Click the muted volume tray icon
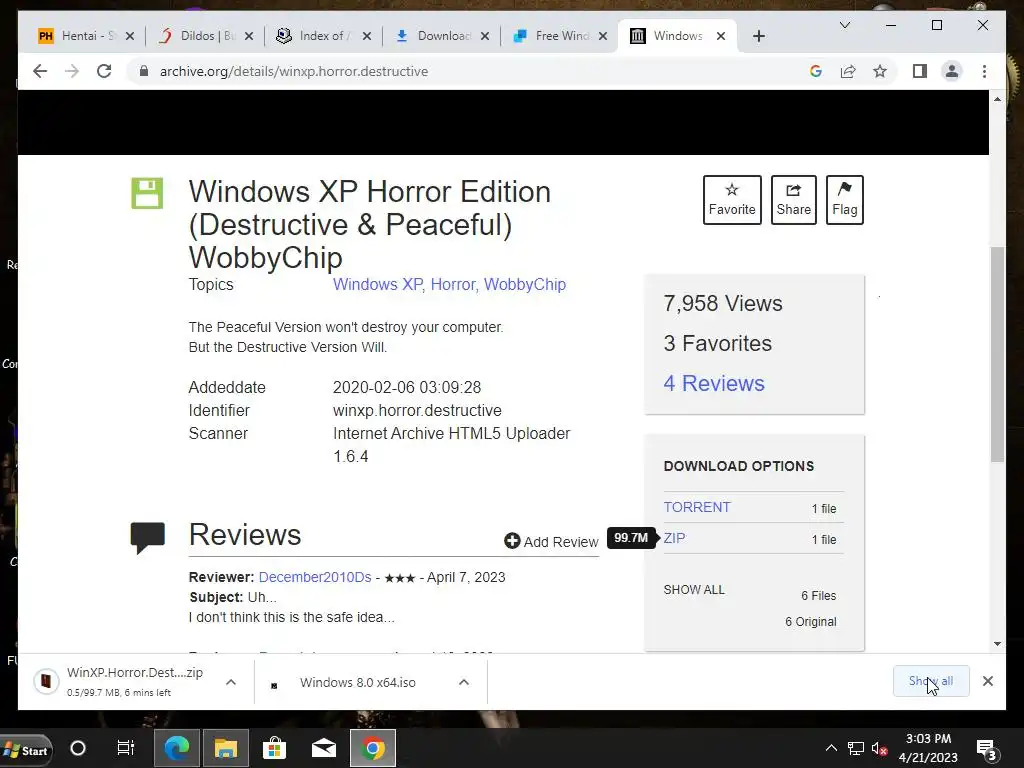The image size is (1024, 768). [x=880, y=749]
